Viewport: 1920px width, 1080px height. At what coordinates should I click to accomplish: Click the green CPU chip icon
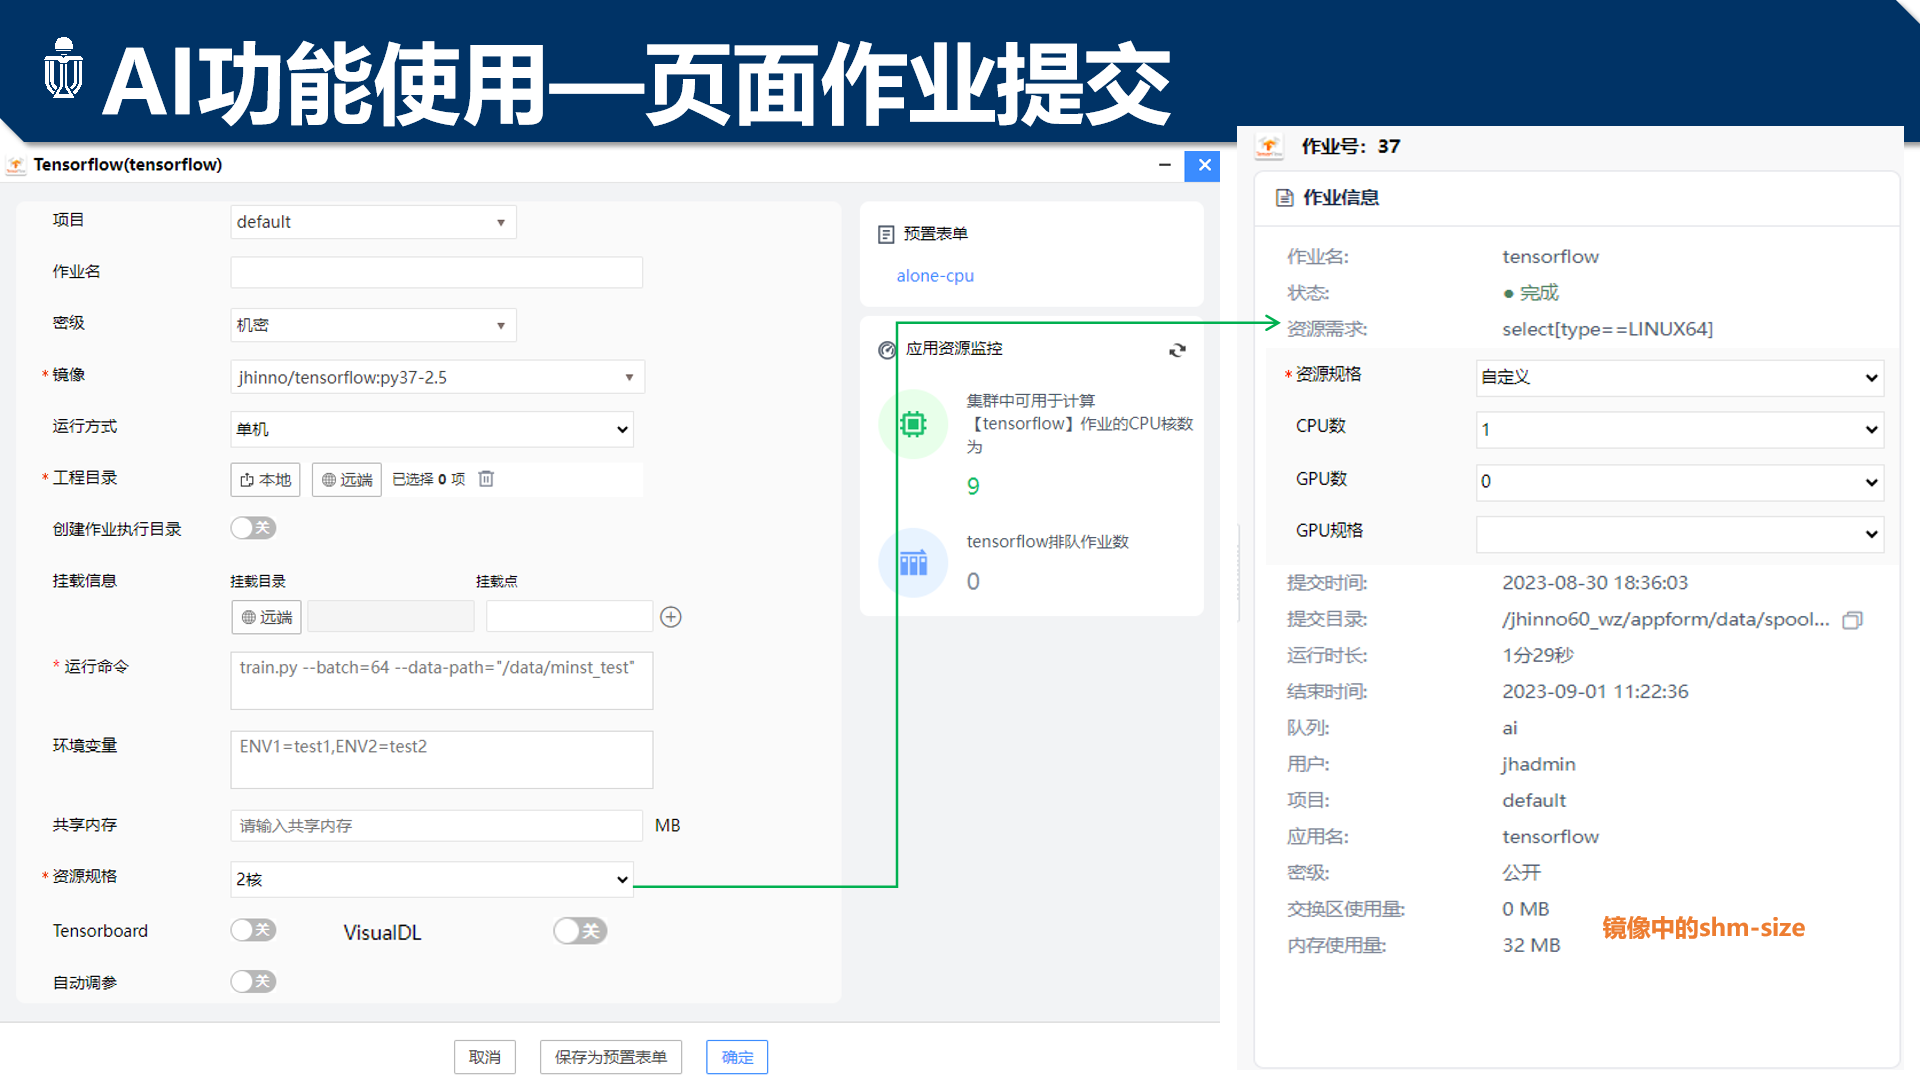pyautogui.click(x=913, y=424)
